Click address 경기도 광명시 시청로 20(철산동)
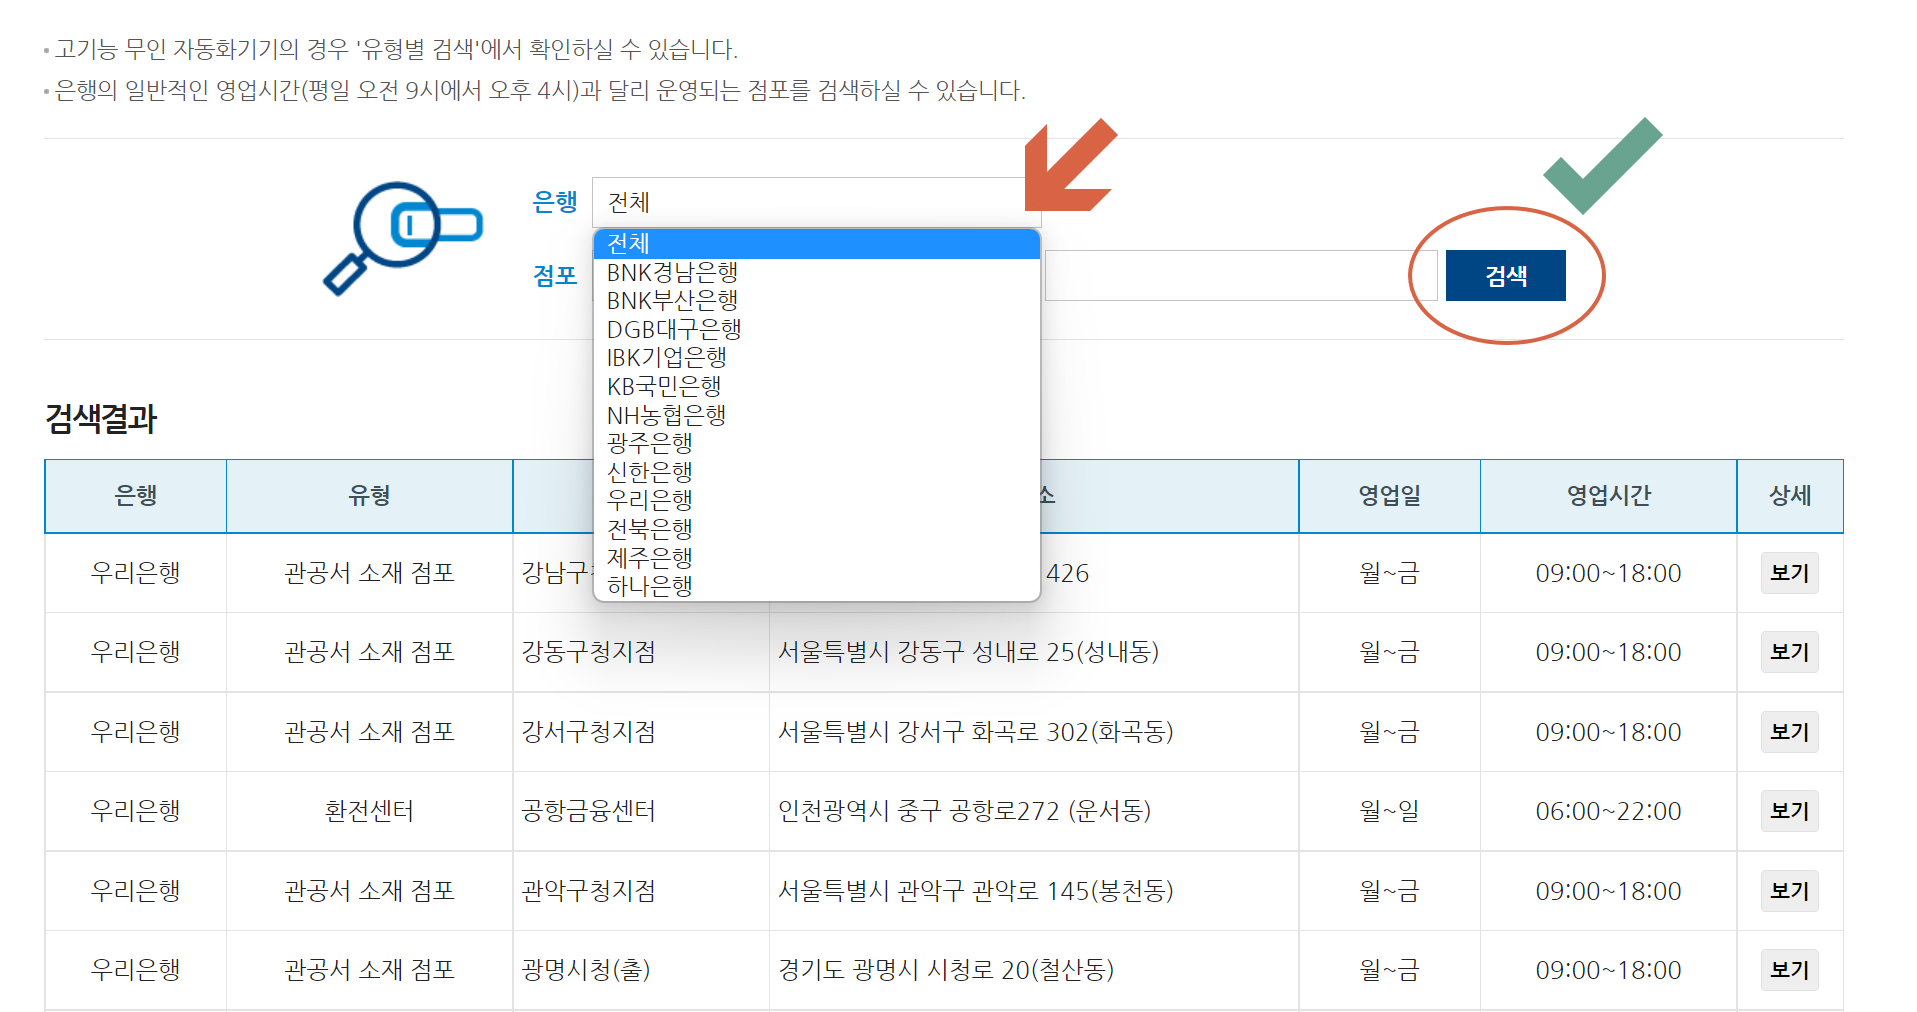This screenshot has width=1917, height=1012. [x=946, y=970]
